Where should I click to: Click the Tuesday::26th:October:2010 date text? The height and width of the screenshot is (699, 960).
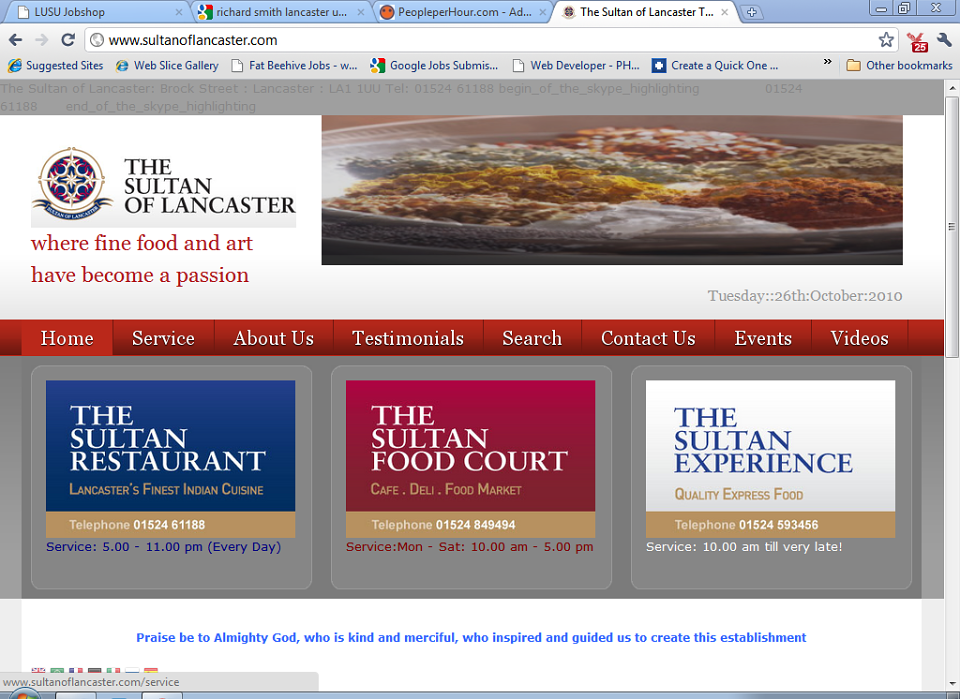click(805, 296)
